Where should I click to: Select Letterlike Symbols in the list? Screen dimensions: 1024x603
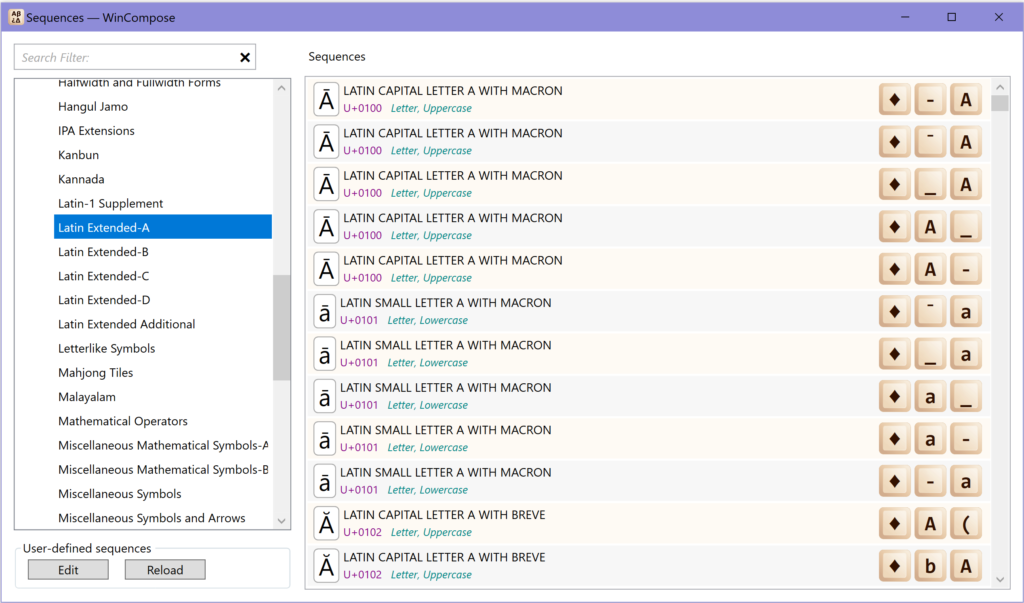(106, 349)
